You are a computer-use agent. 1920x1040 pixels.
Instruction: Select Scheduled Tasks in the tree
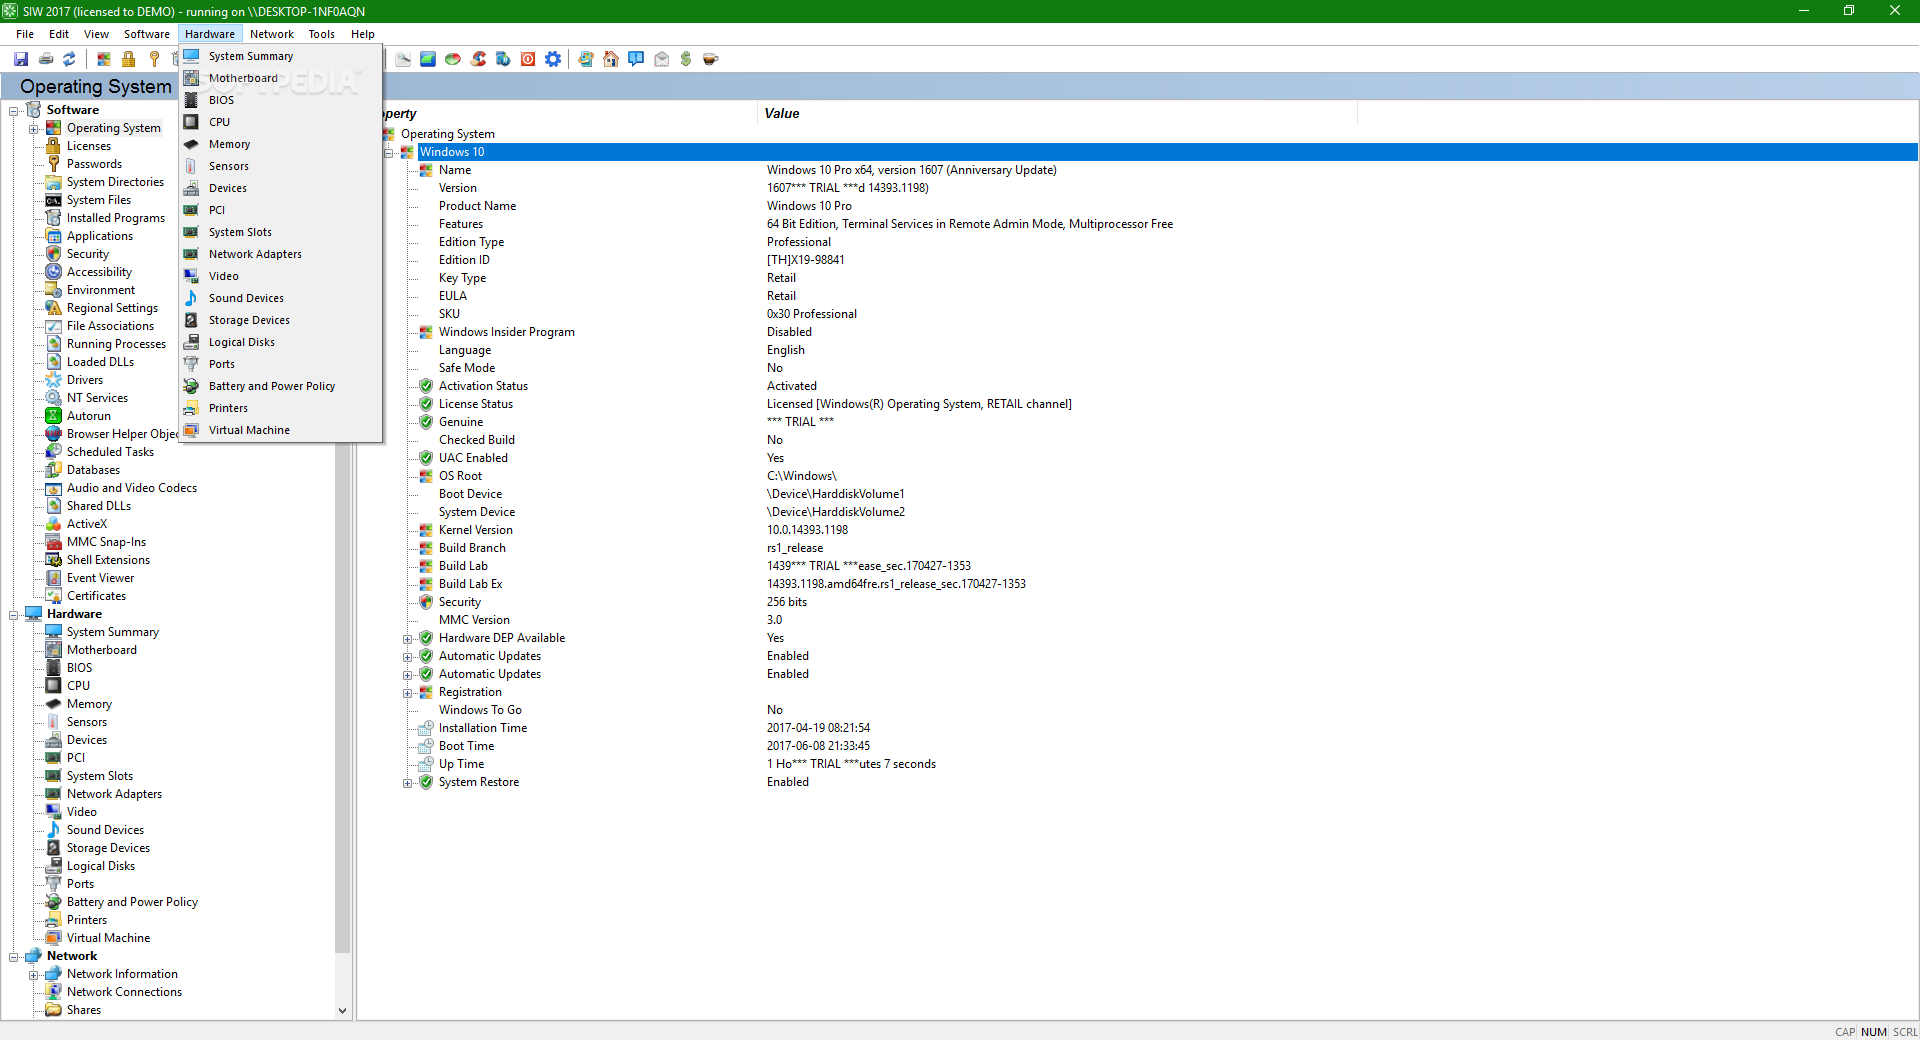[110, 452]
